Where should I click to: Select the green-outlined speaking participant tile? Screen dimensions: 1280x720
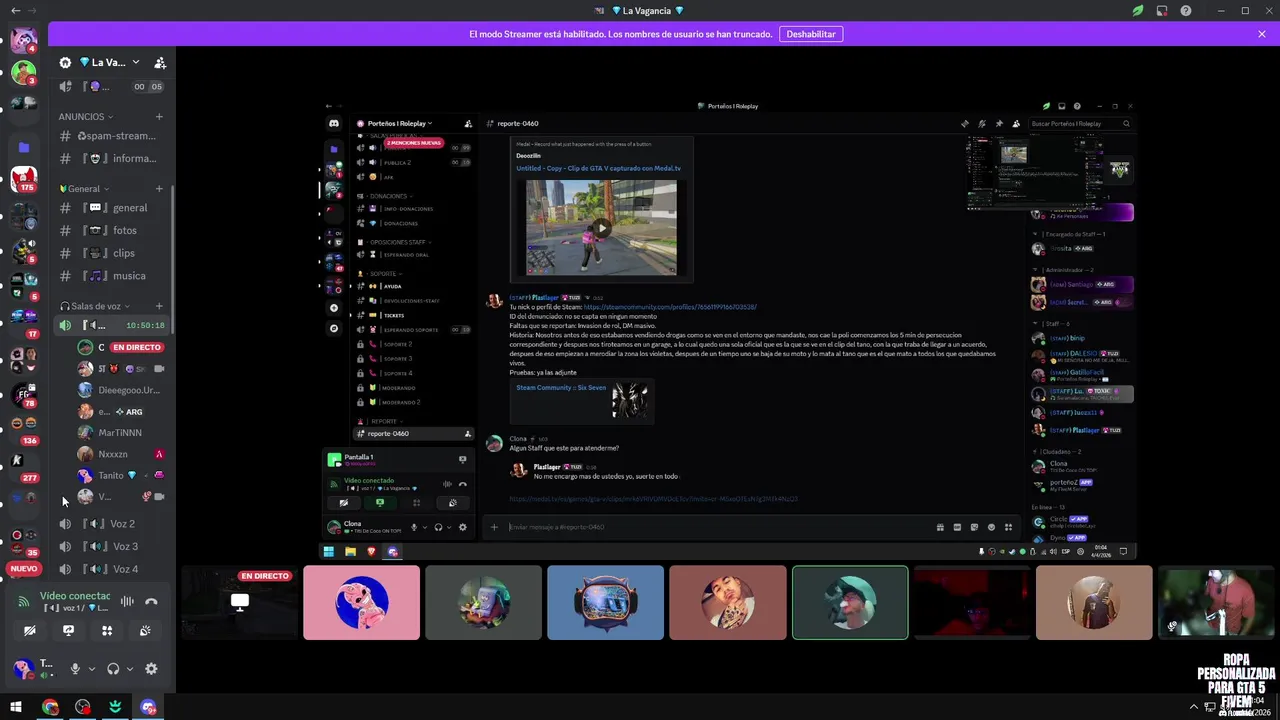point(850,602)
